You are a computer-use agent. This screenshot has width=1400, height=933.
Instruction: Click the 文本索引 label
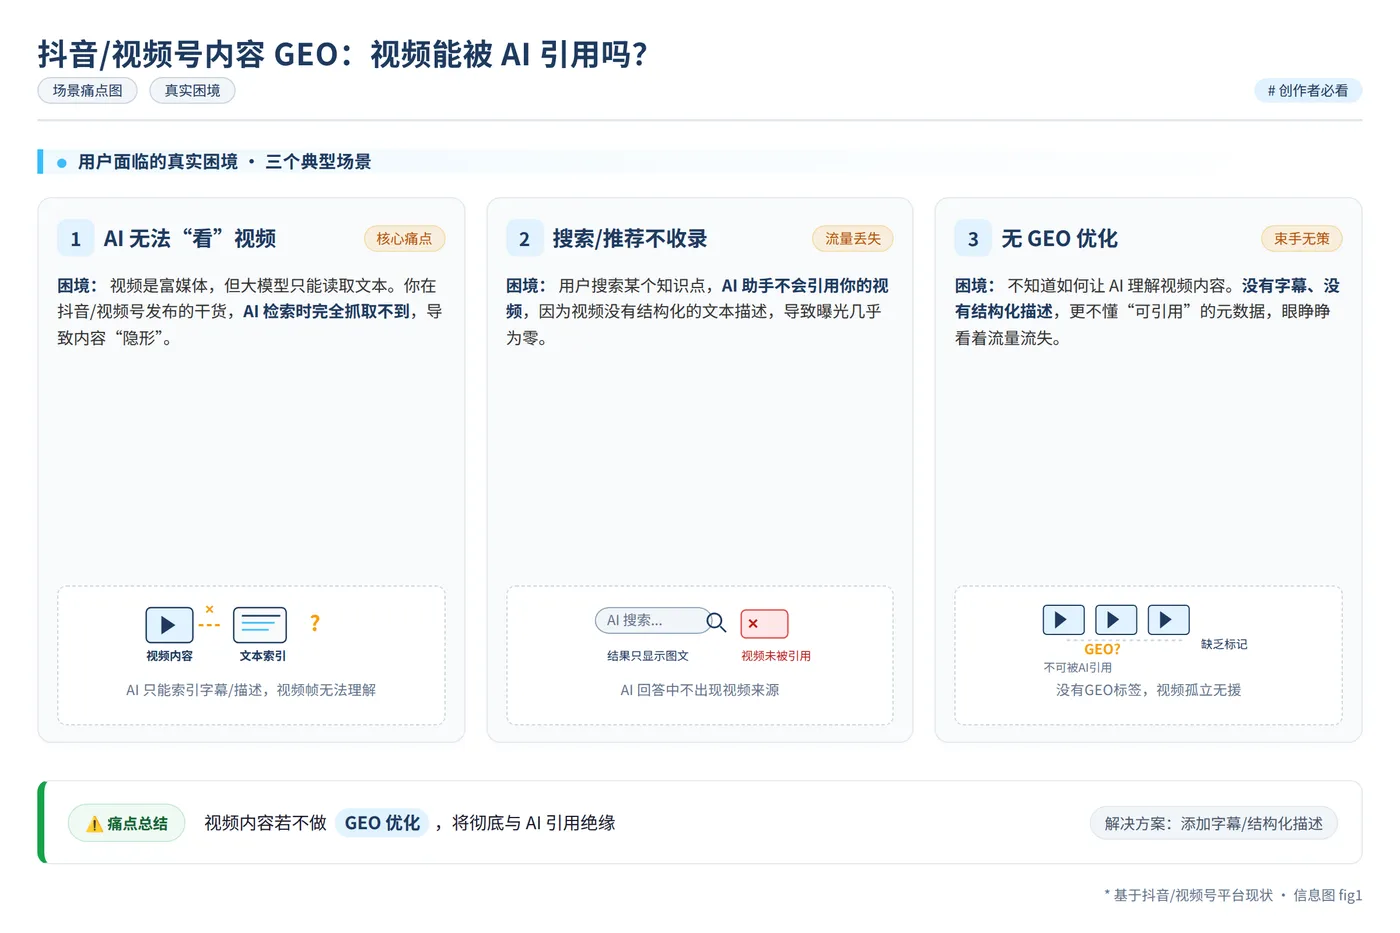[x=262, y=656]
